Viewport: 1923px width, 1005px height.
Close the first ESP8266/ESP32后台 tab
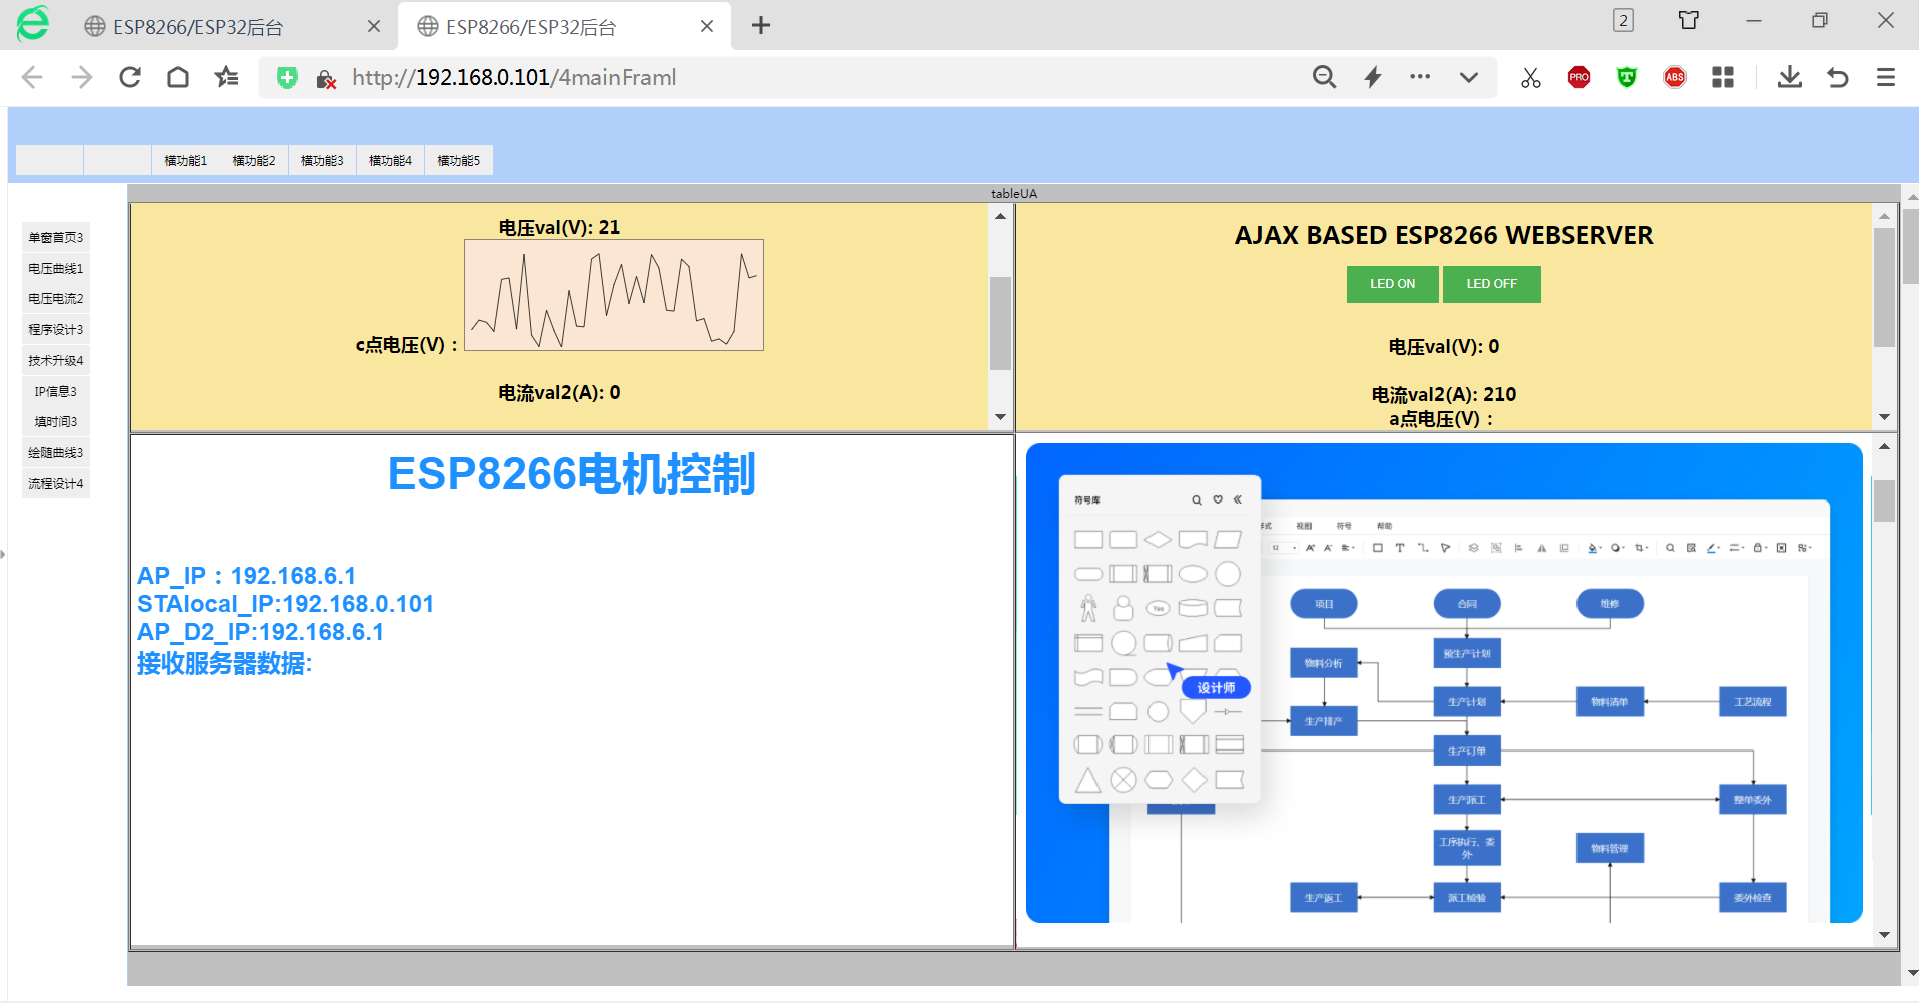click(374, 26)
